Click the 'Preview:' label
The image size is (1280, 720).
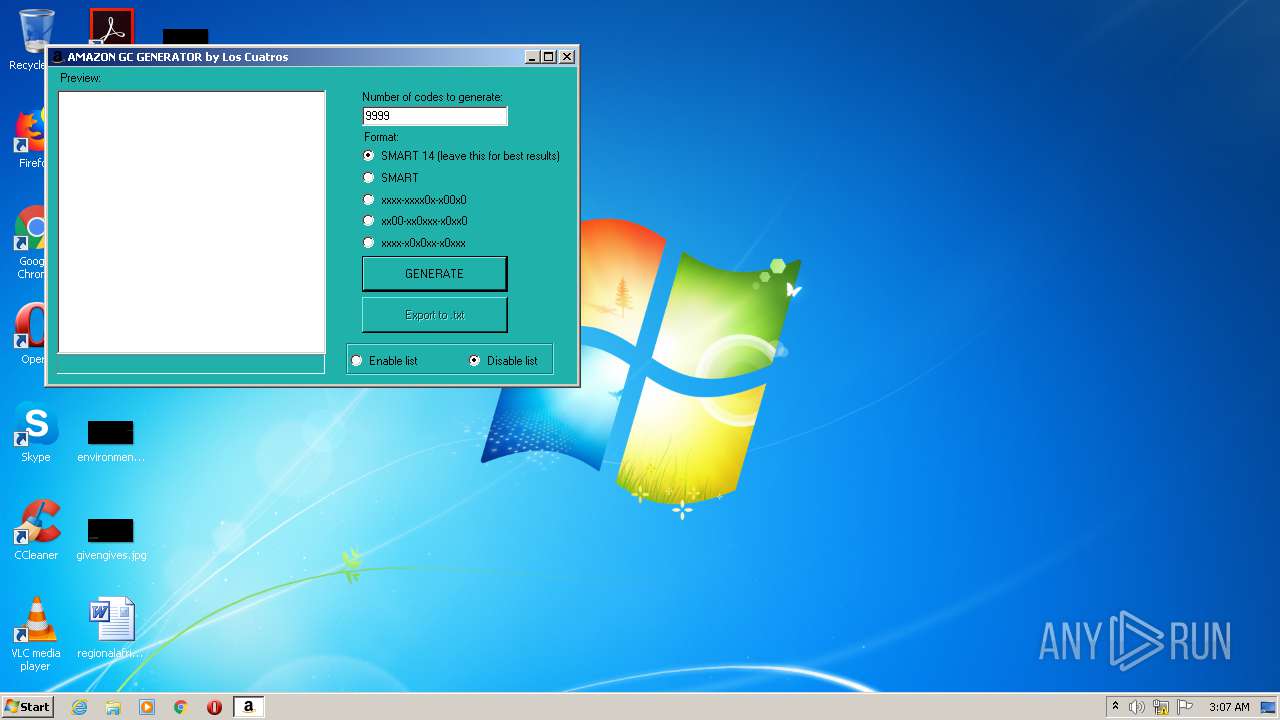80,78
